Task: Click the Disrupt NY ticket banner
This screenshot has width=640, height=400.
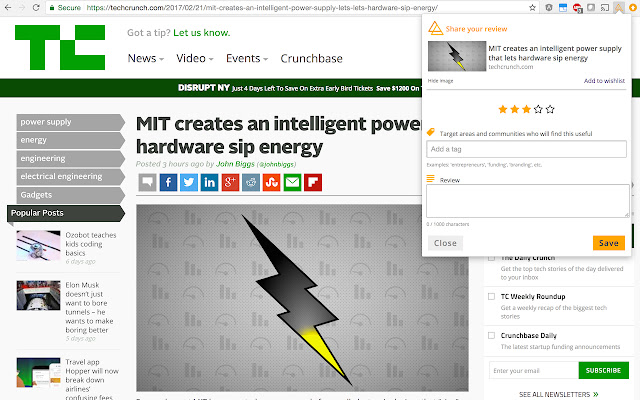Action: 299,88
